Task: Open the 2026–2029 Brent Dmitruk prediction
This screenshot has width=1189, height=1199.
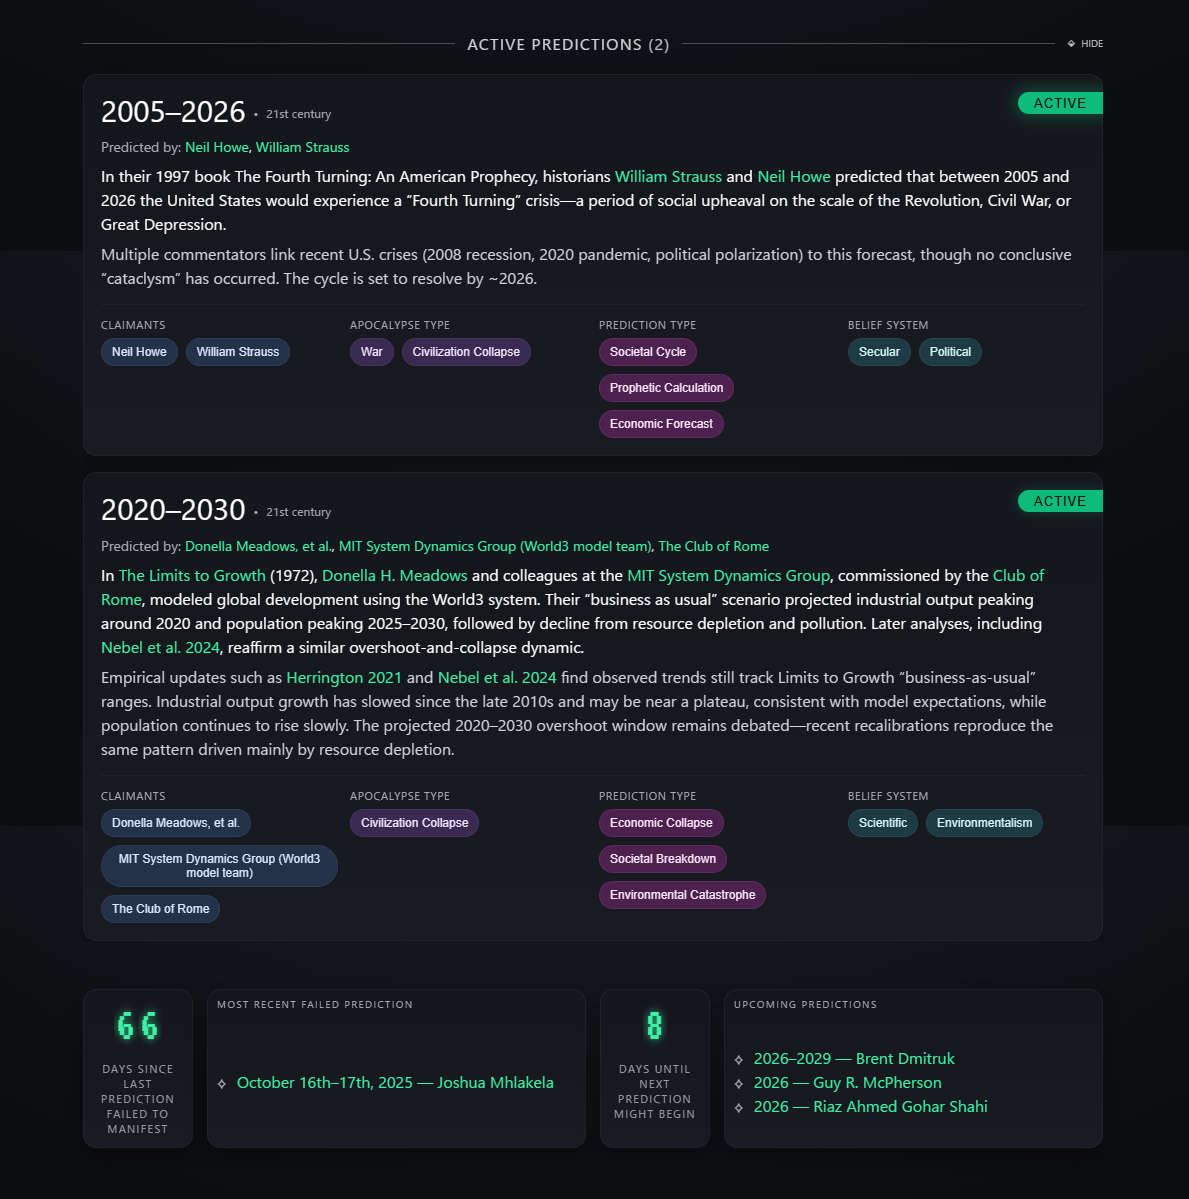Action: point(853,1059)
